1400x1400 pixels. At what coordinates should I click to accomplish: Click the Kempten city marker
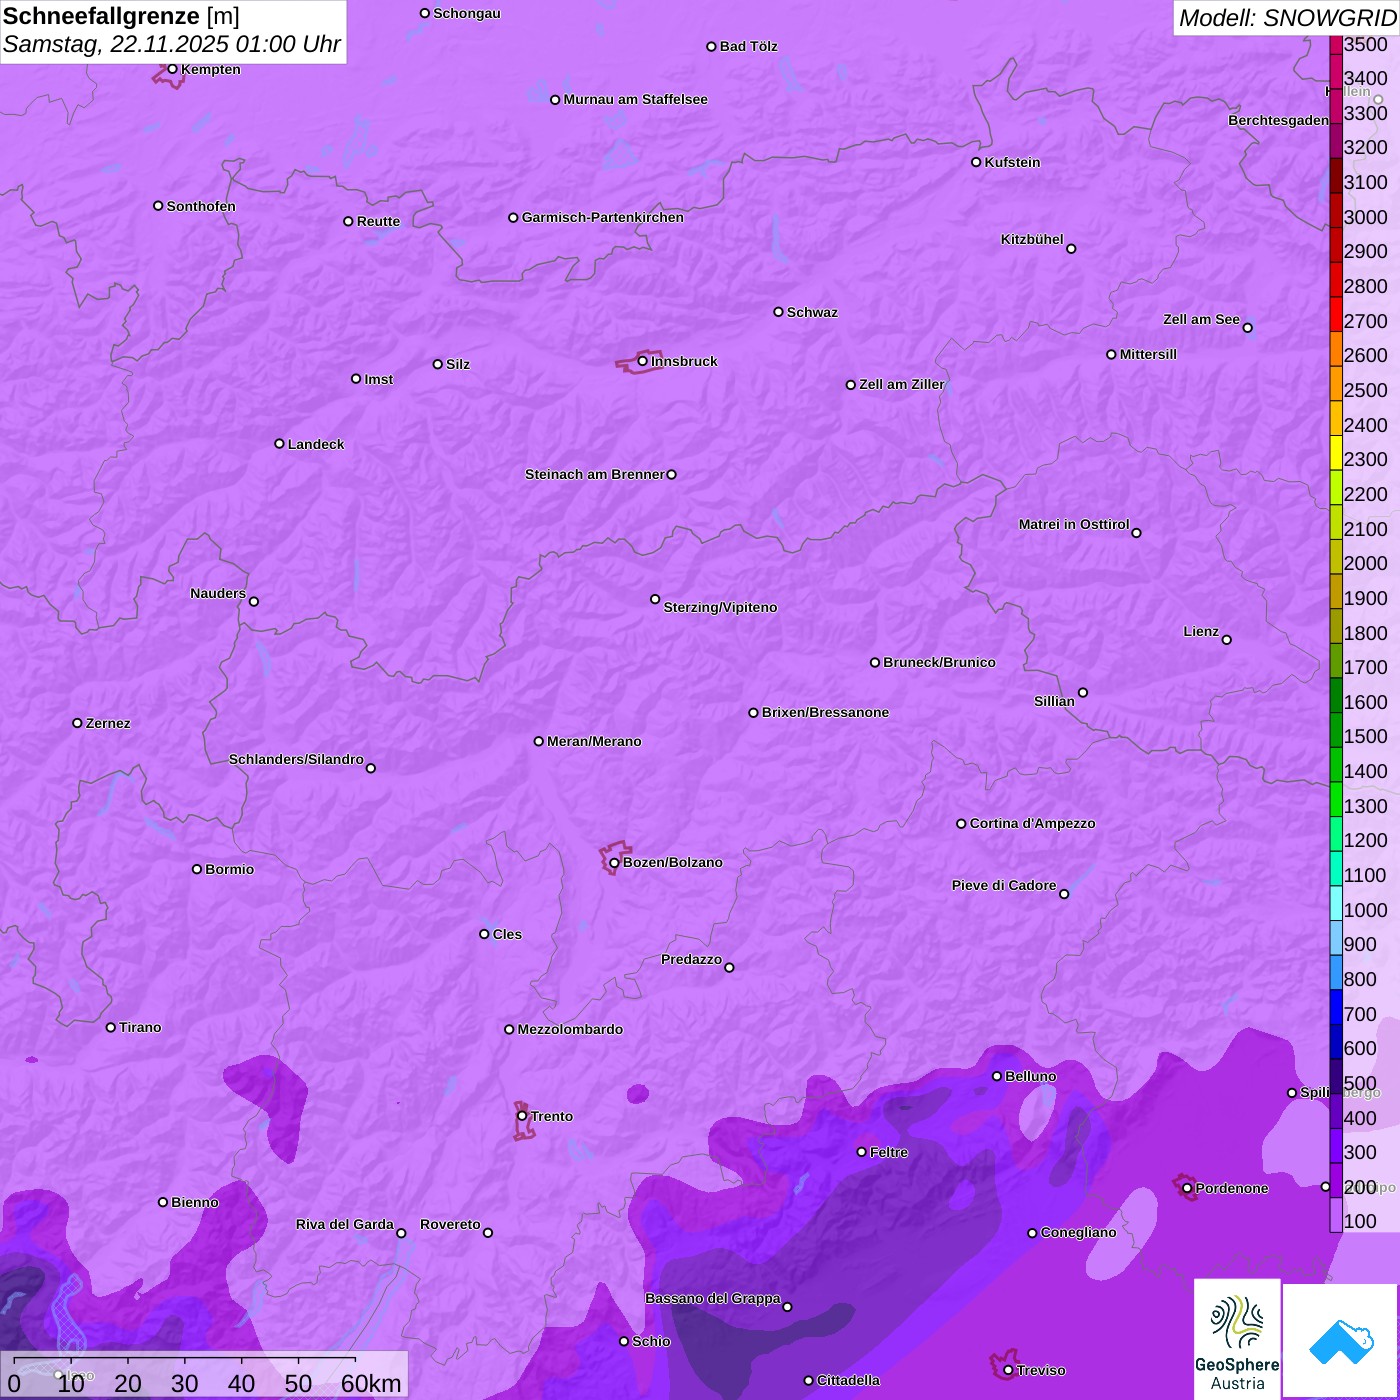point(173,69)
